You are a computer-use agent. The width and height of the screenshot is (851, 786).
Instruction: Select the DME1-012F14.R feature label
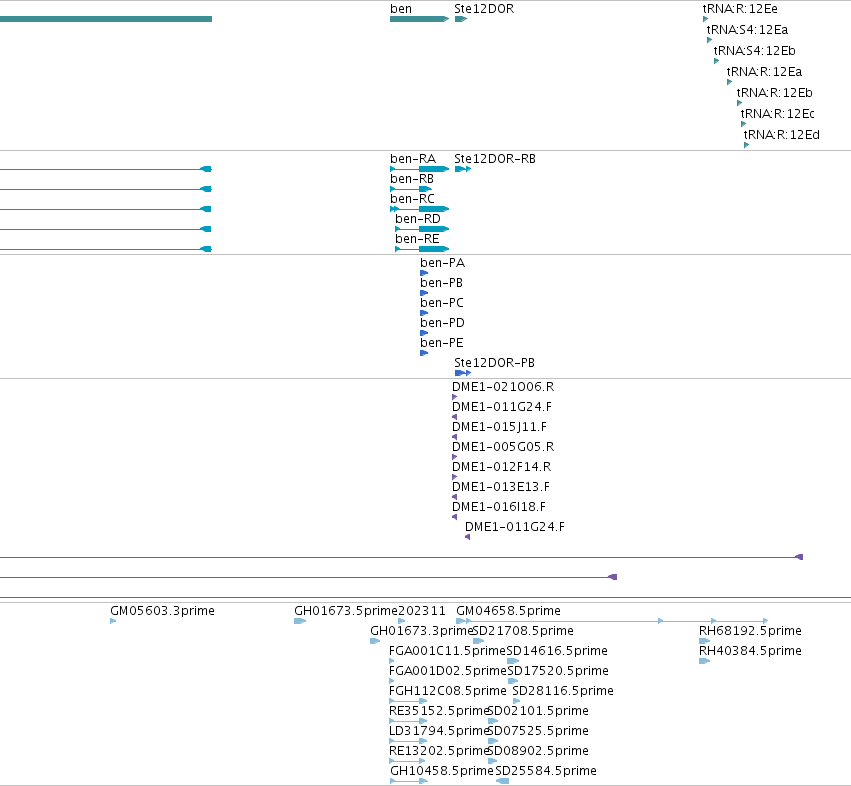click(501, 467)
